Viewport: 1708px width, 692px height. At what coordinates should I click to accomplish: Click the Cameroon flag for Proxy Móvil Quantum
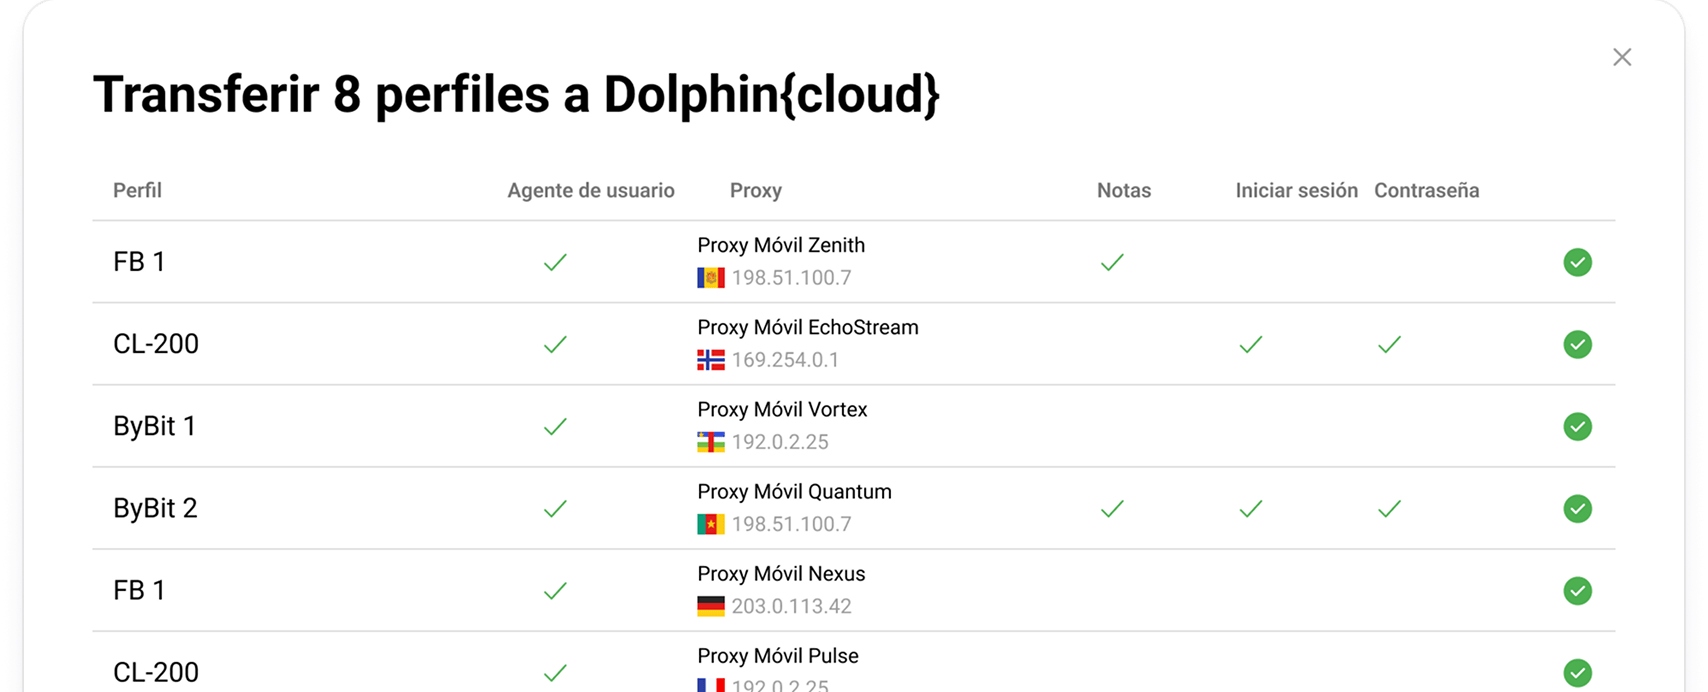pos(711,524)
